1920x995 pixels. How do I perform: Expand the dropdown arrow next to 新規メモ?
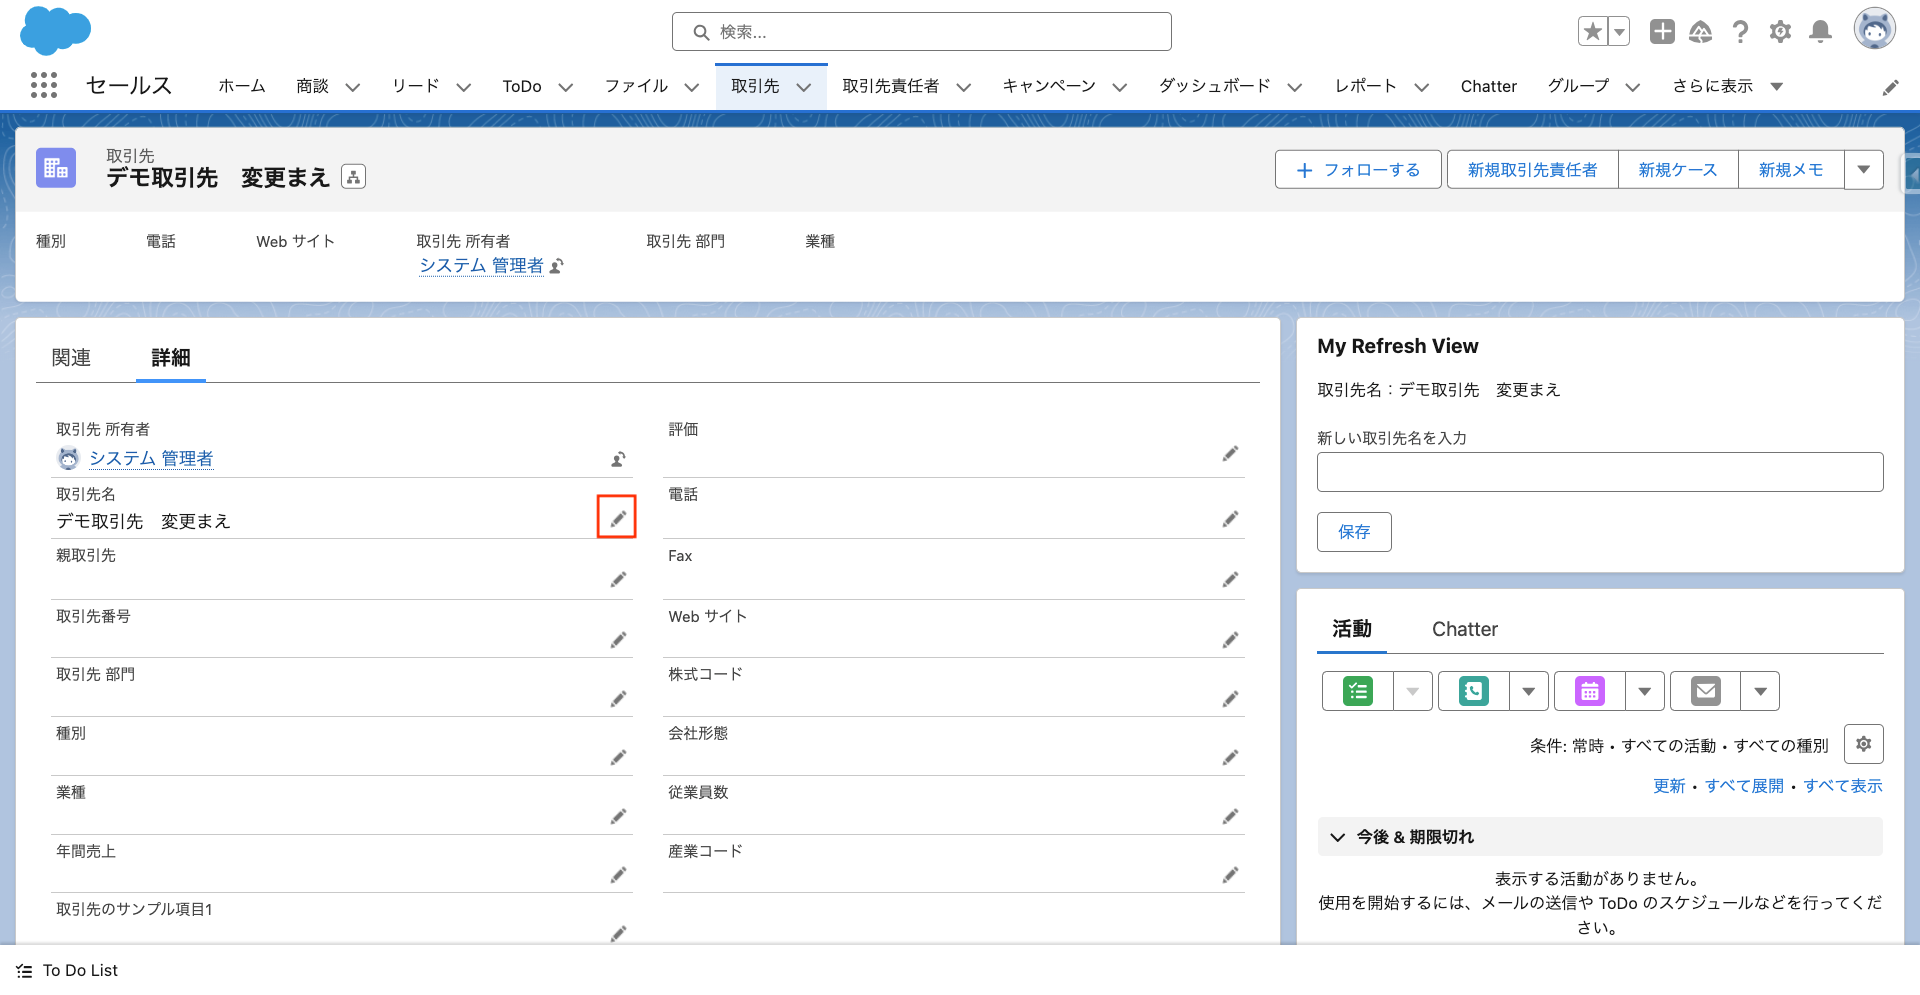coord(1863,169)
